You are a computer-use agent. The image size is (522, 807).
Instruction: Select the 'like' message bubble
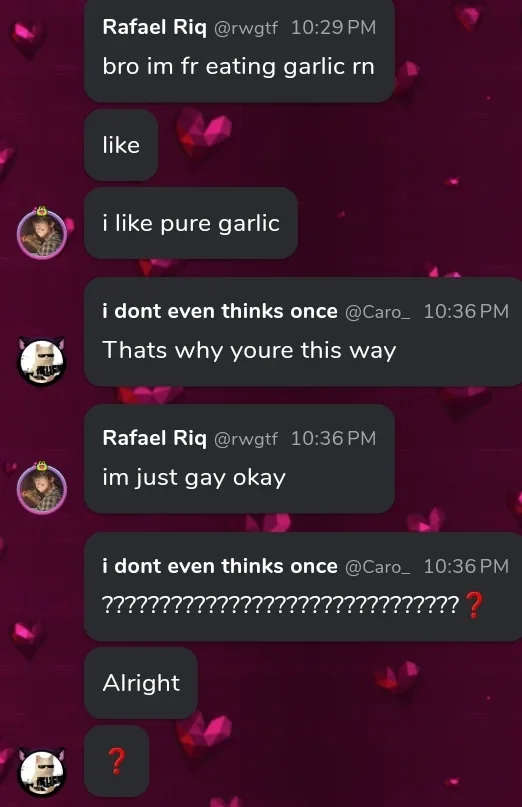click(121, 145)
